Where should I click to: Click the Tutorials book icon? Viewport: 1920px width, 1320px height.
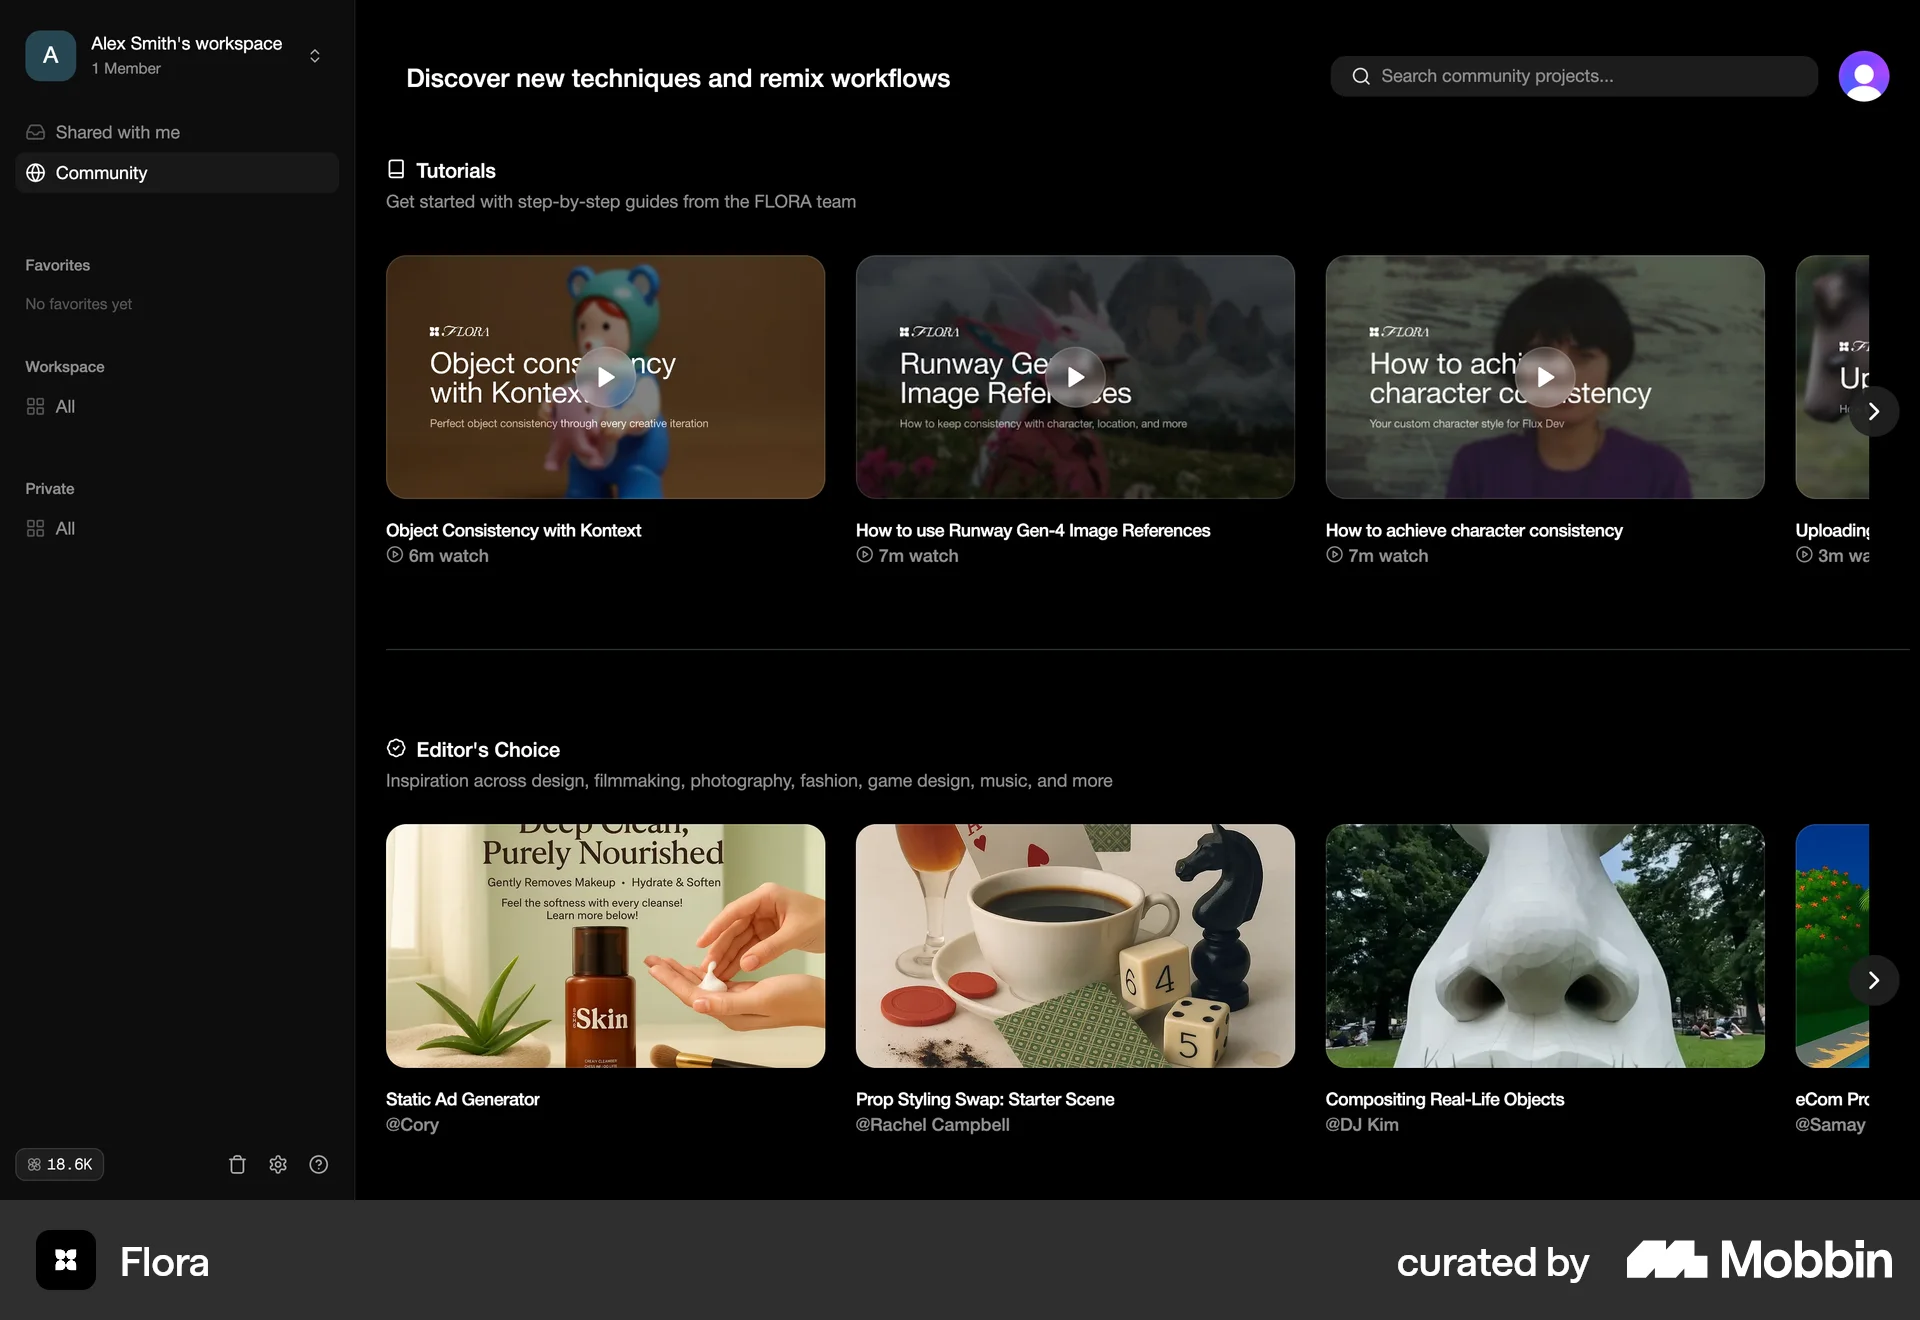click(x=396, y=169)
